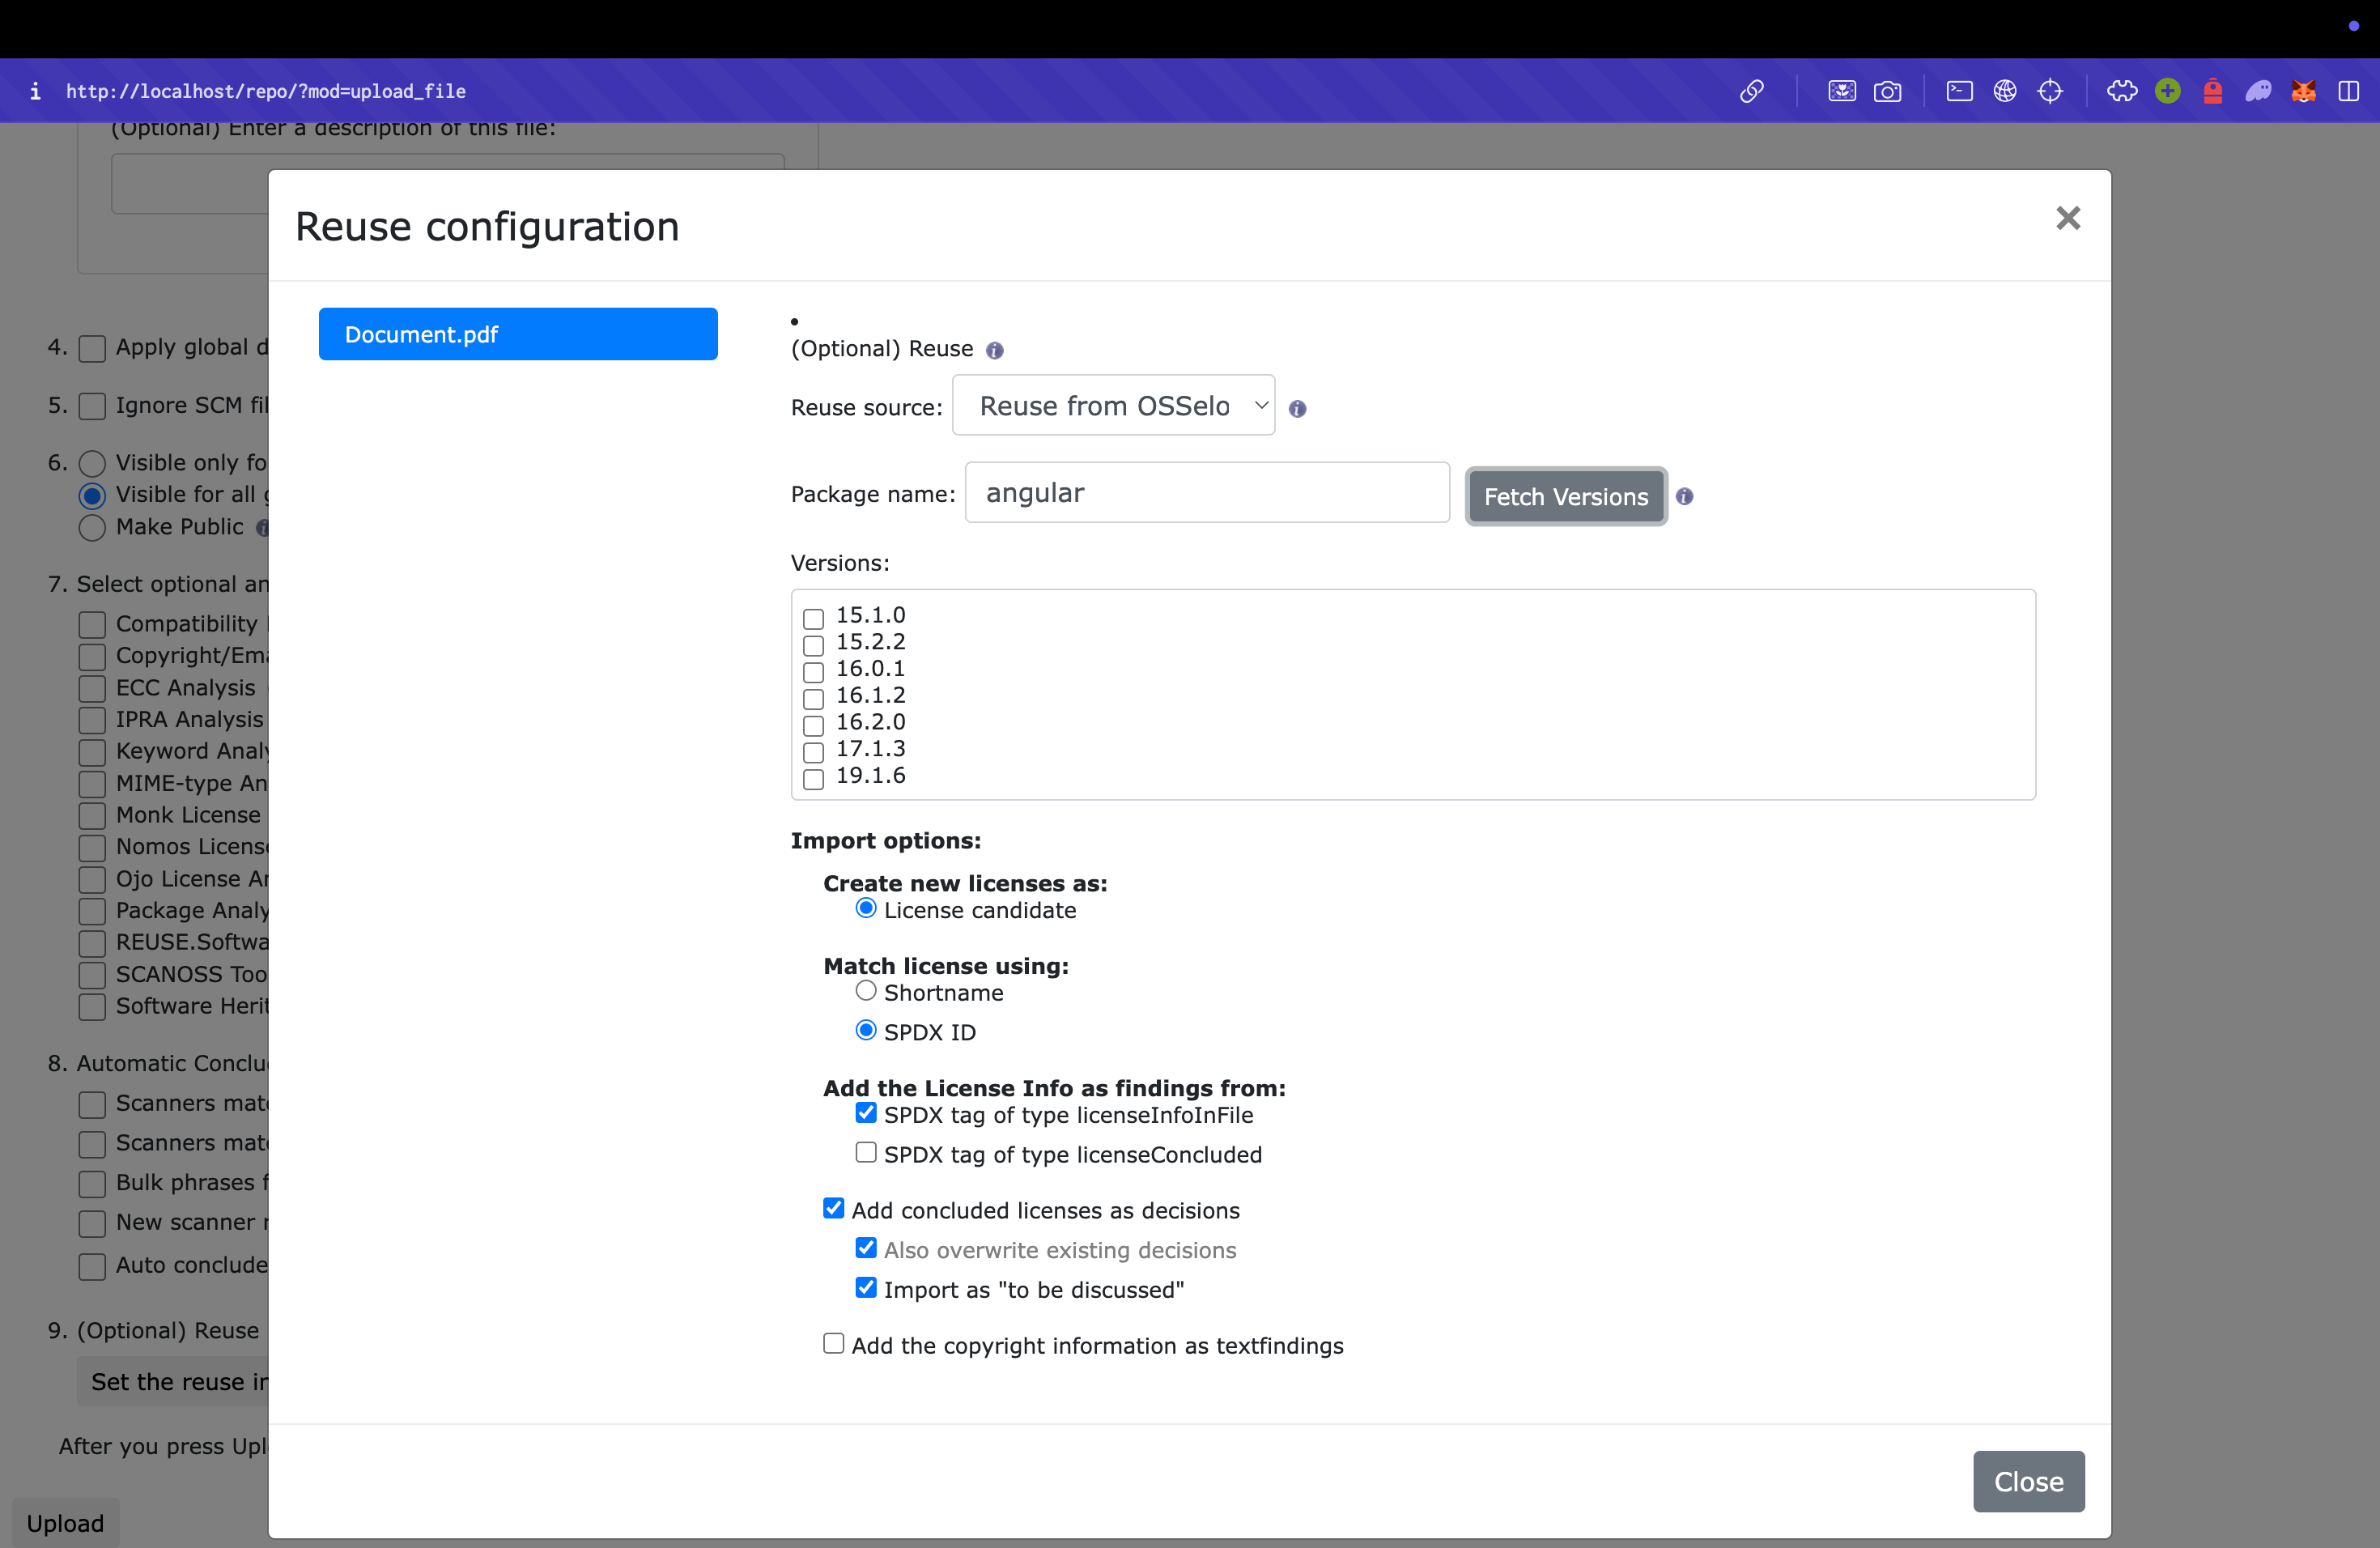Toggle Import as "to be discussed"
Screen dimensions: 2380x1548
point(866,1287)
